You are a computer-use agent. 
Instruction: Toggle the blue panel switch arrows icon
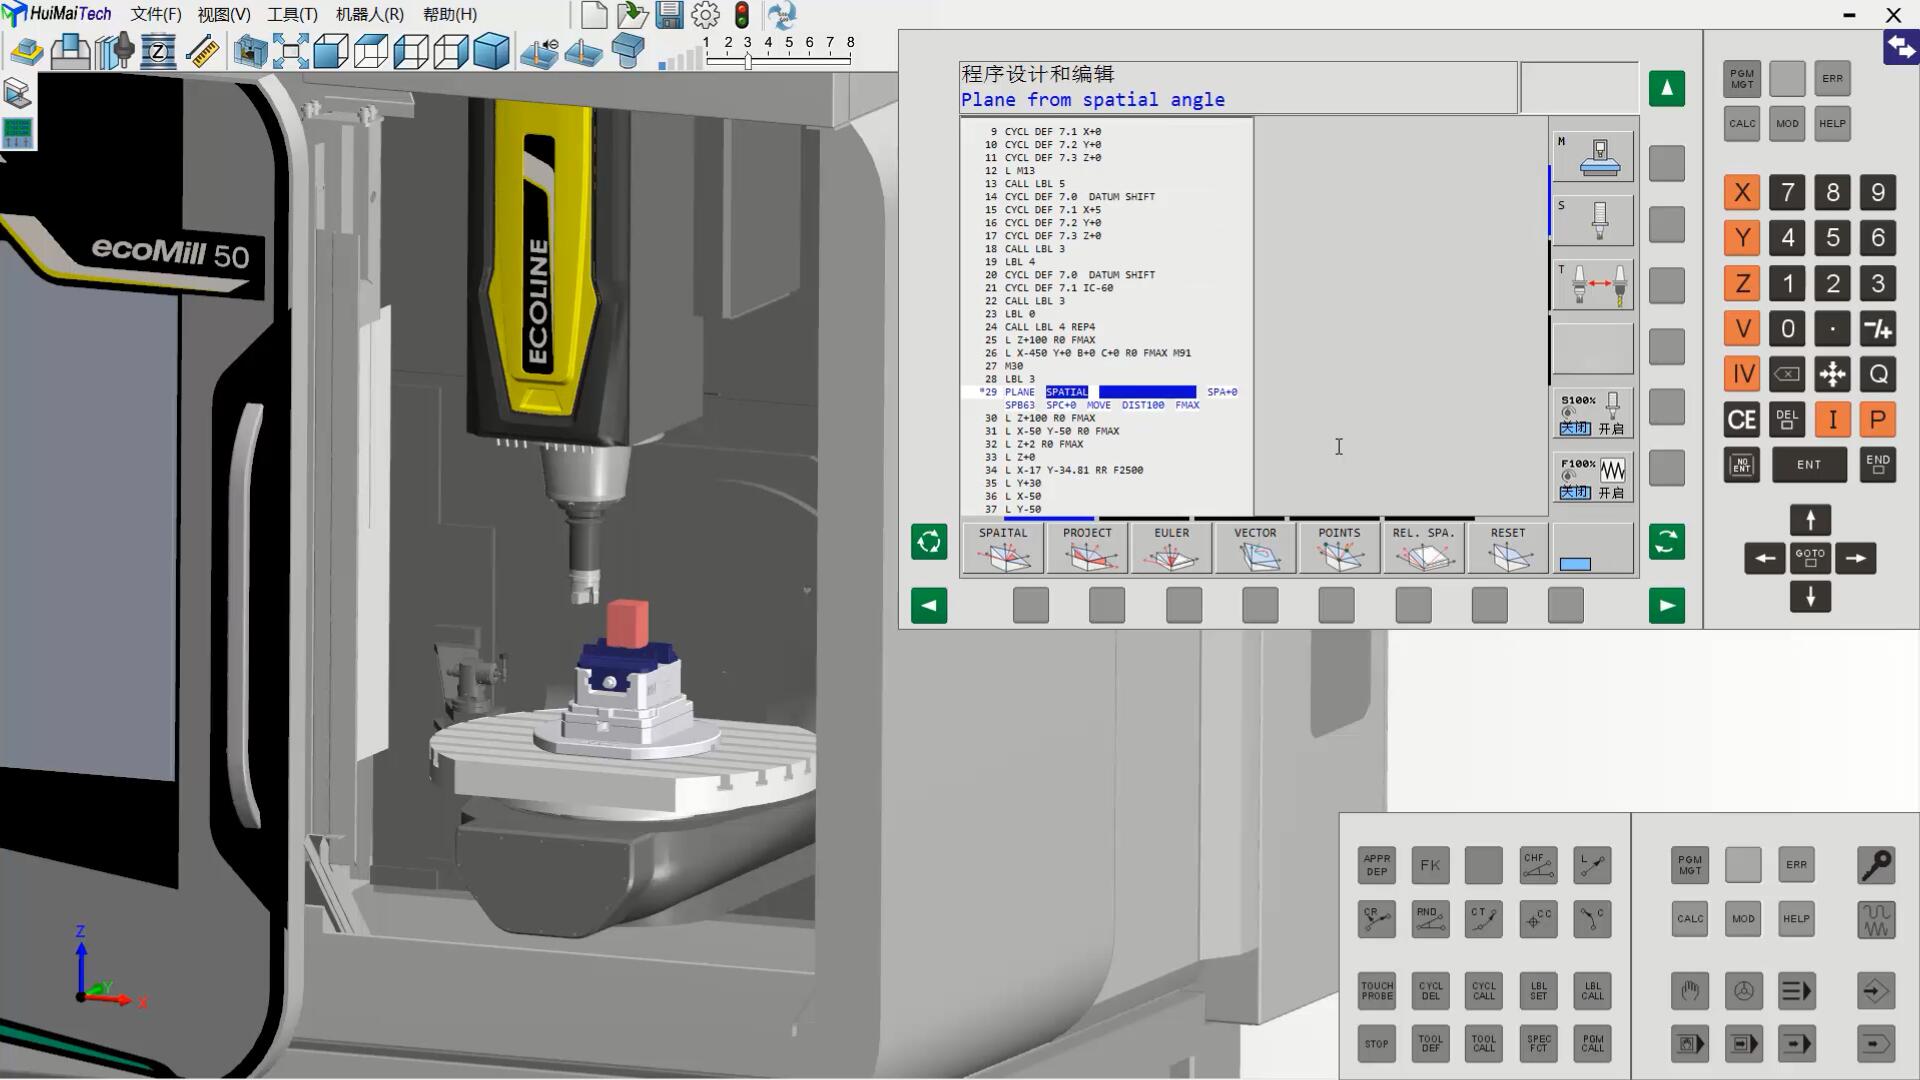pyautogui.click(x=1901, y=48)
